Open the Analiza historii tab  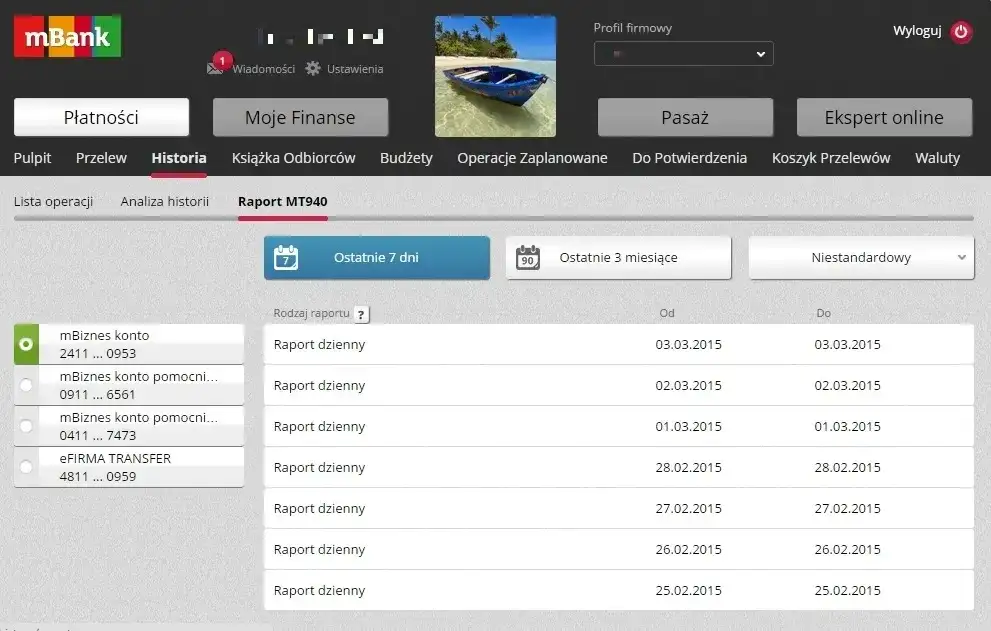click(165, 201)
